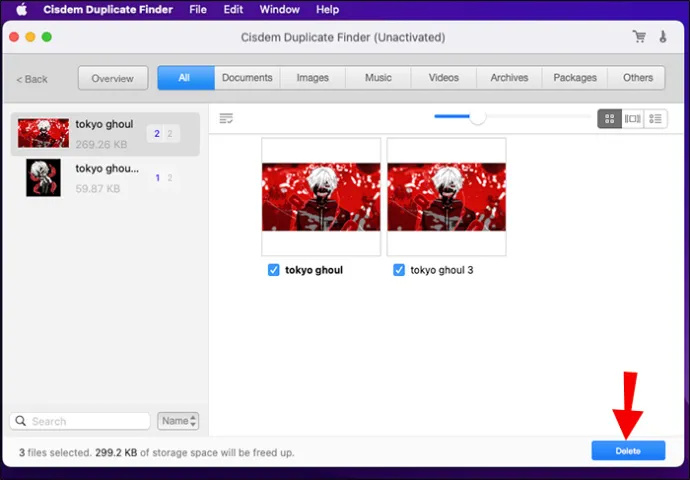Open the Apple menu
This screenshot has width=690, height=480.
tap(22, 9)
